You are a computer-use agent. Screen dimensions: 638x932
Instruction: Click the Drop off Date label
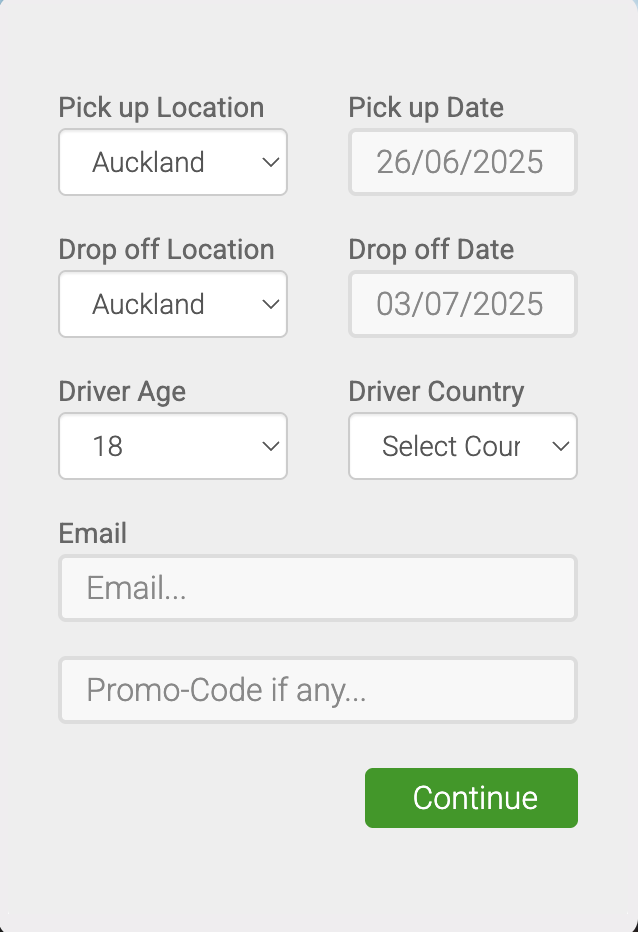(x=431, y=250)
